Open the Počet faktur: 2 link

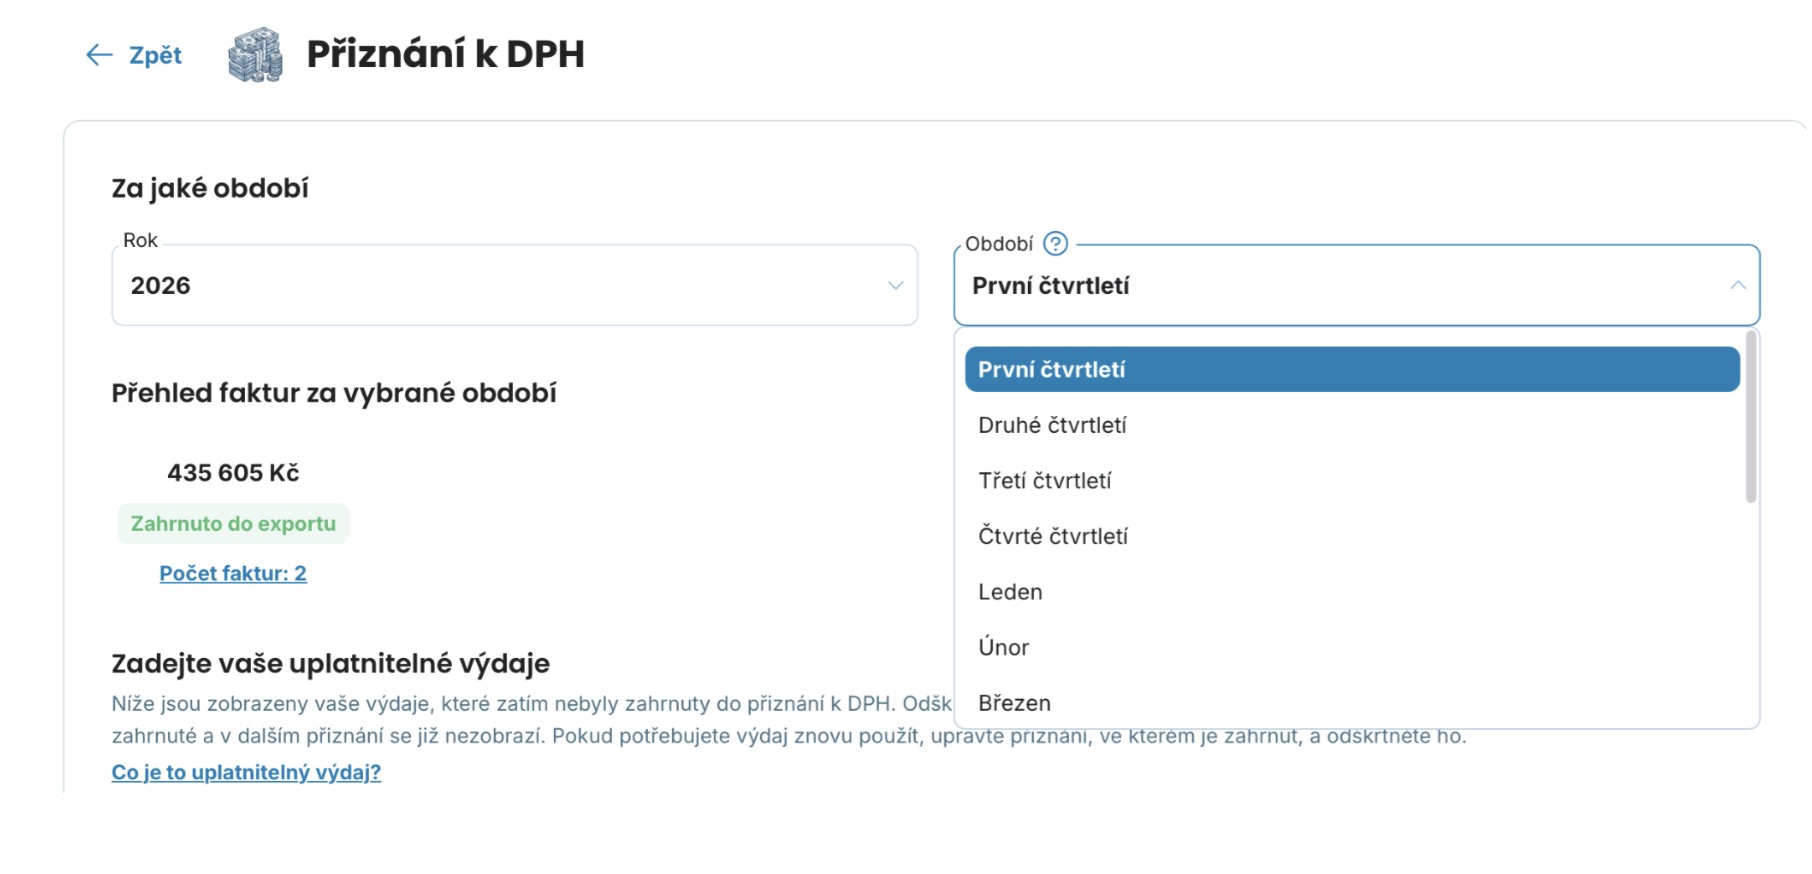click(x=233, y=573)
